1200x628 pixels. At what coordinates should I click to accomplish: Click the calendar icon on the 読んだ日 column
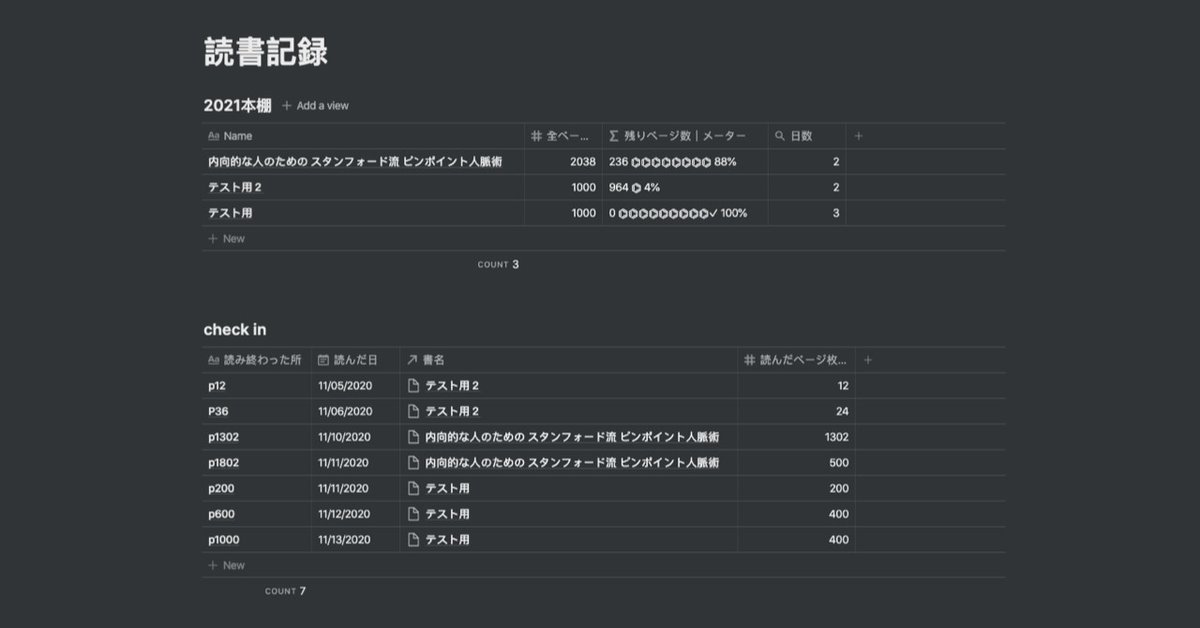tap(323, 359)
